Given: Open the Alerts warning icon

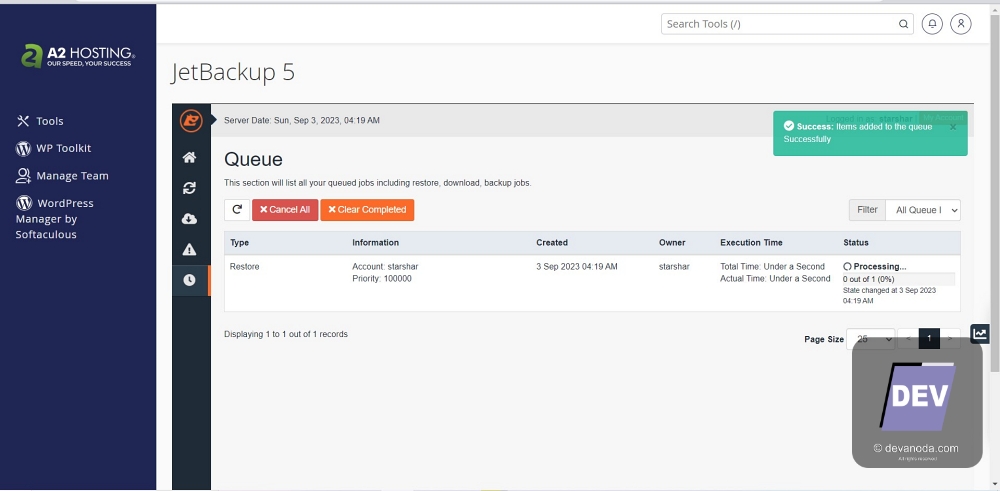Looking at the screenshot, I should click(x=189, y=249).
